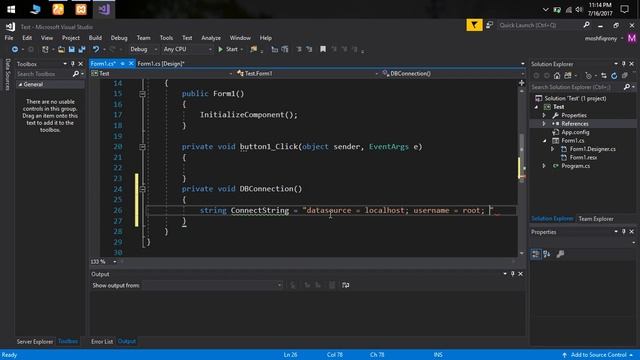Toggle outlining collapse for DBConnection method
The image size is (640, 360).
142,189
